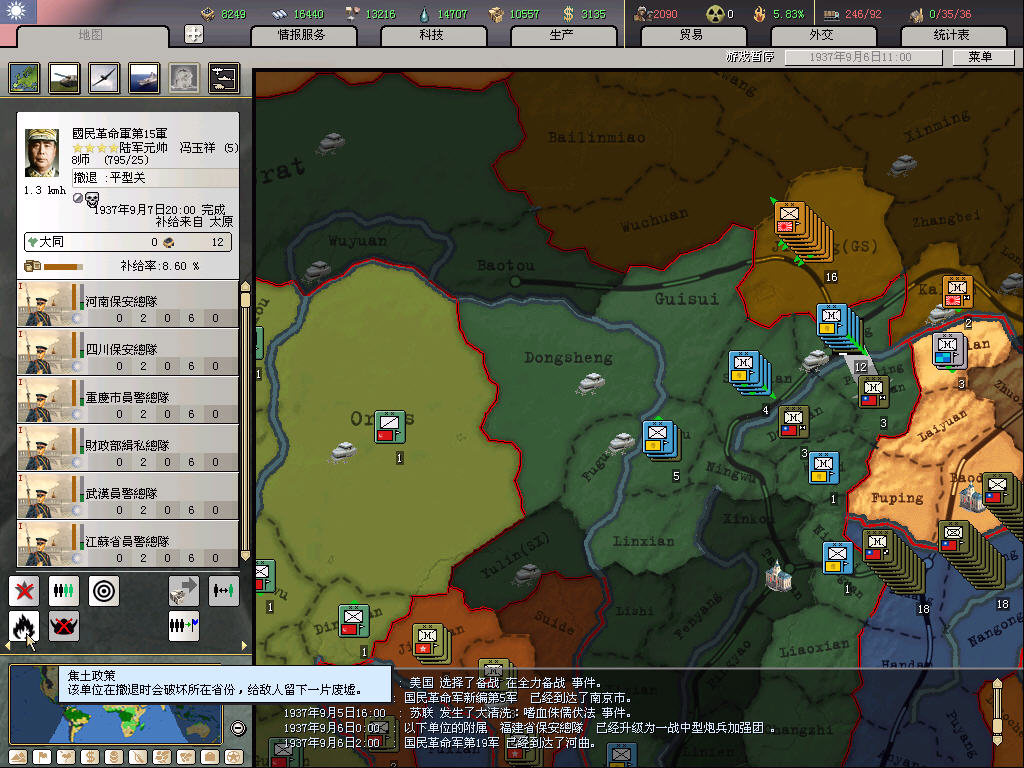Click the 菜单 menu button
1024x768 pixels.
click(x=979, y=57)
